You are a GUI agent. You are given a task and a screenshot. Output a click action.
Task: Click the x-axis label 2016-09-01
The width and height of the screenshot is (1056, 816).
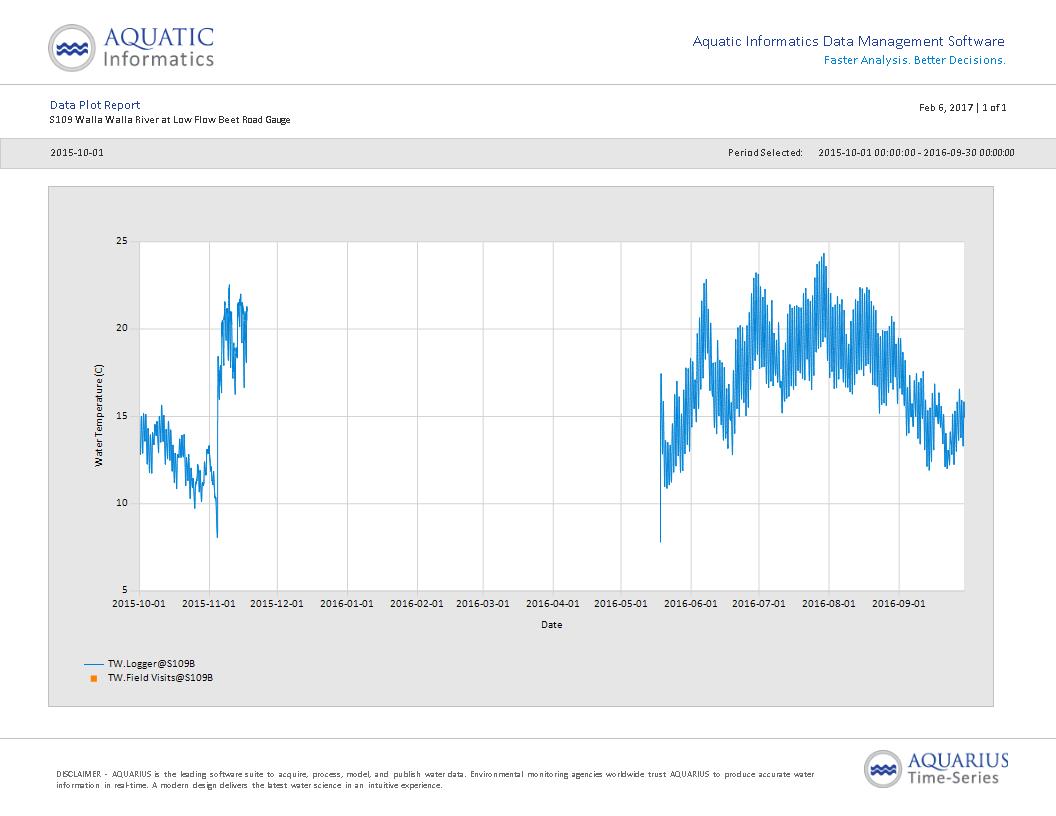tap(899, 604)
